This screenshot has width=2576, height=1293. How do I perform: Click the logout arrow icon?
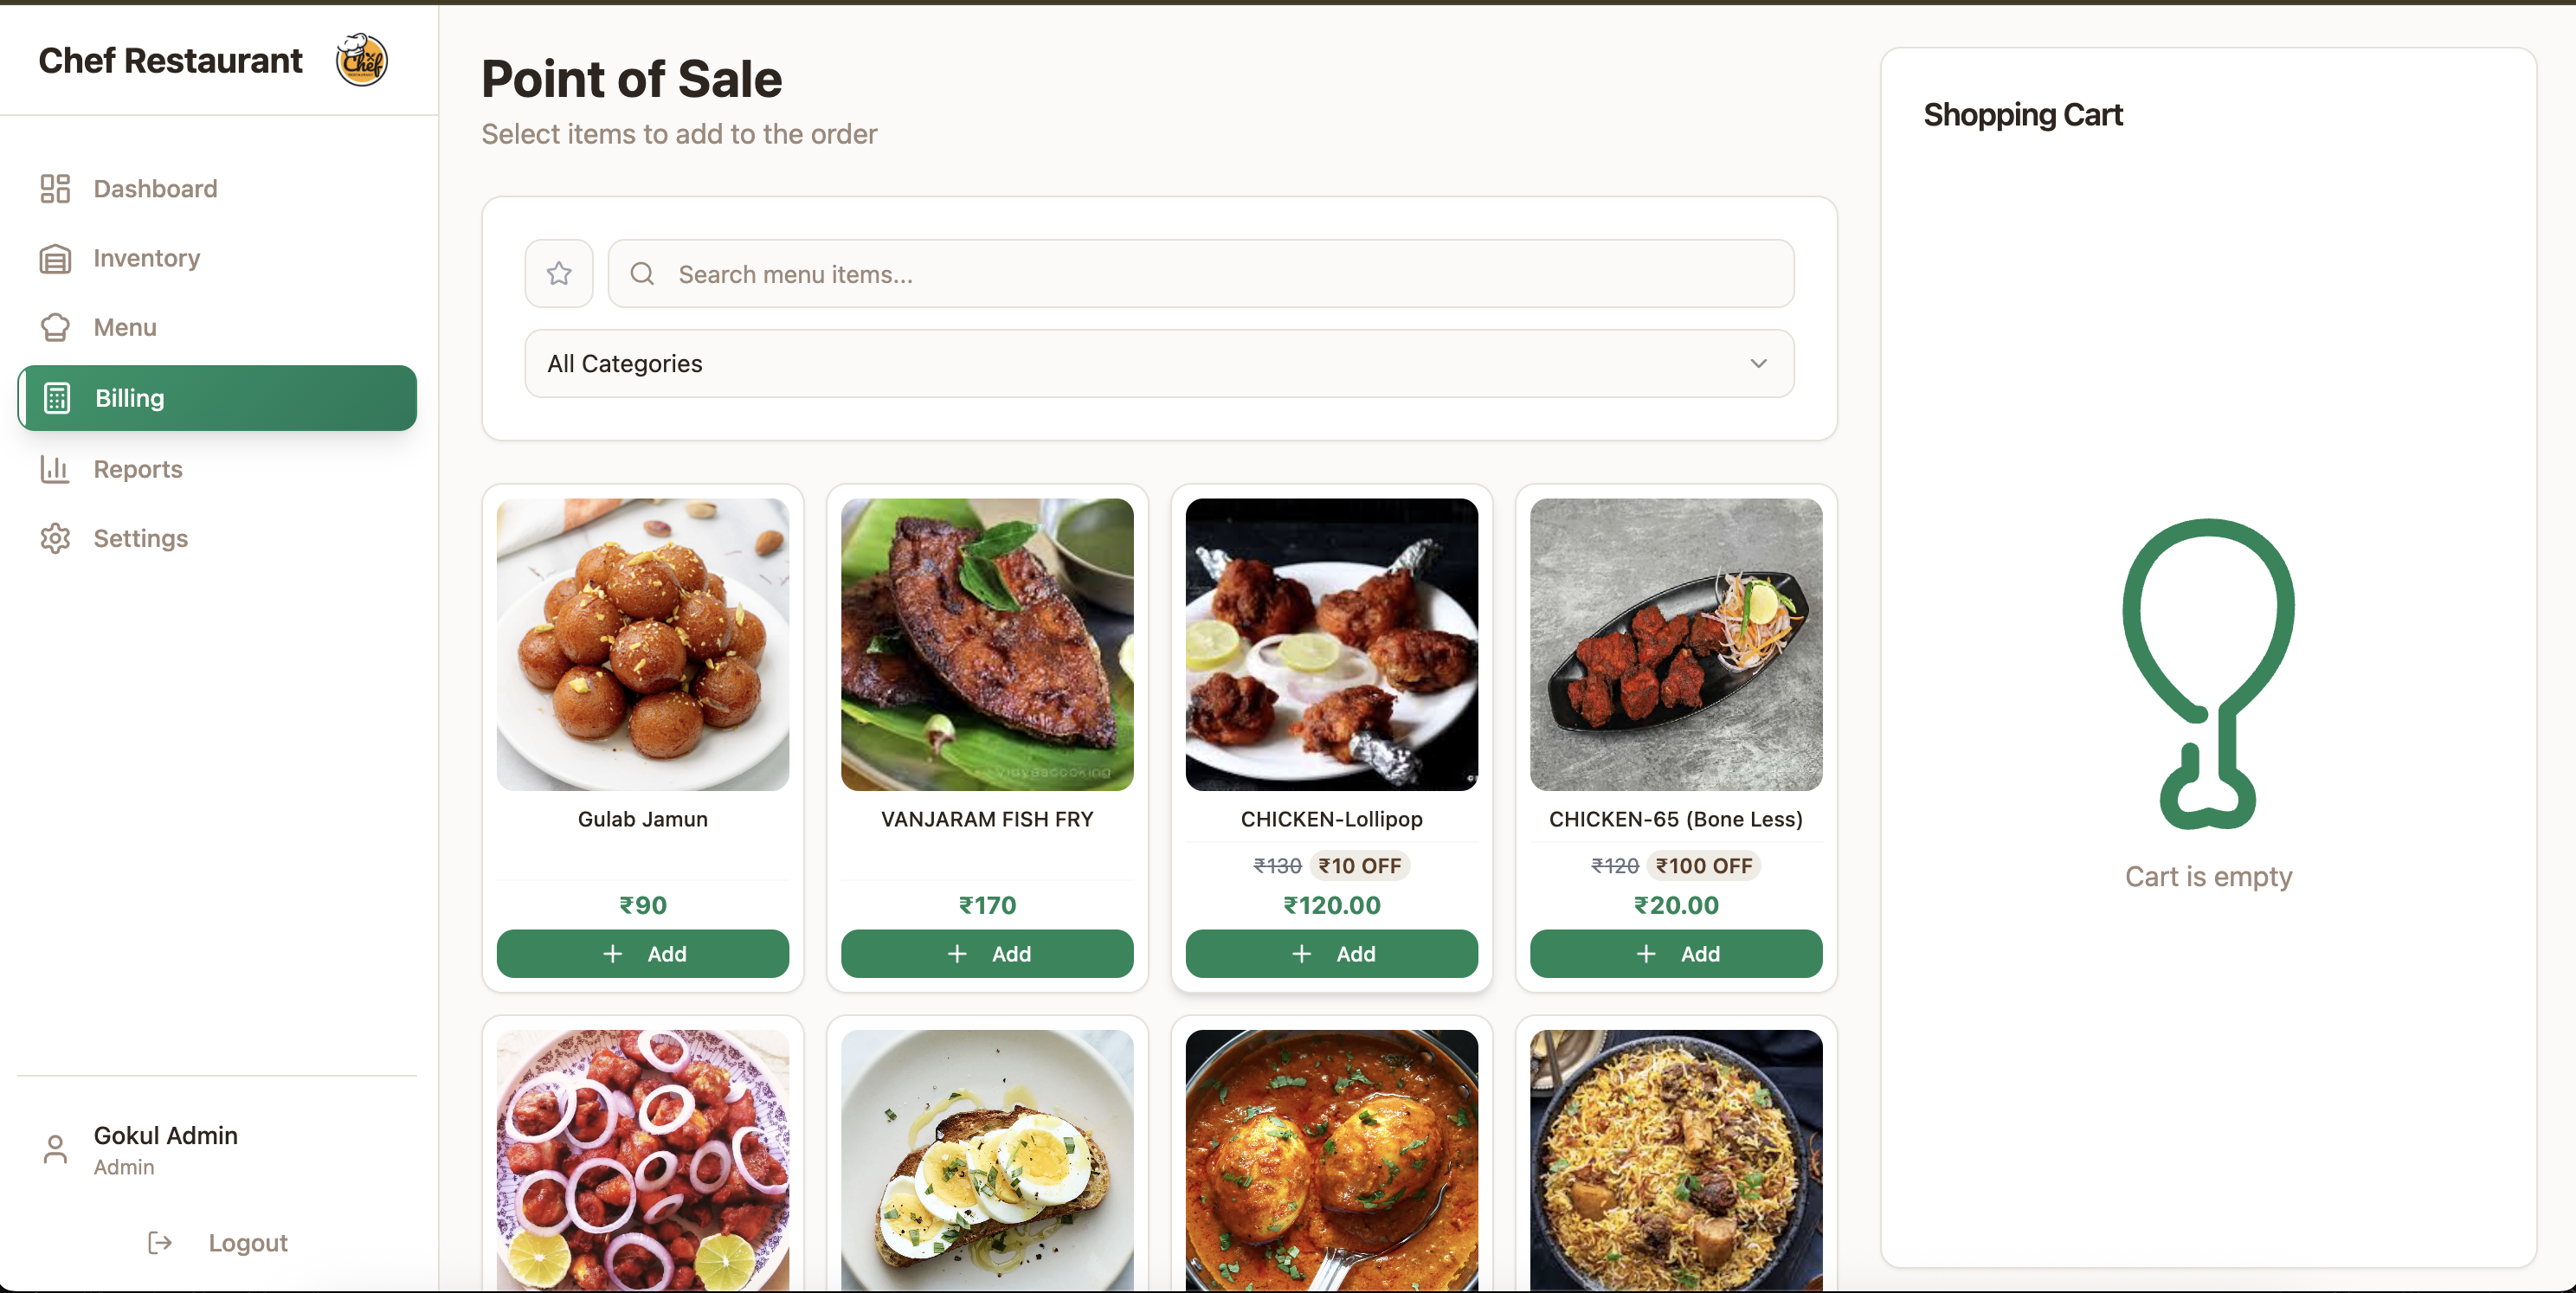pos(159,1242)
